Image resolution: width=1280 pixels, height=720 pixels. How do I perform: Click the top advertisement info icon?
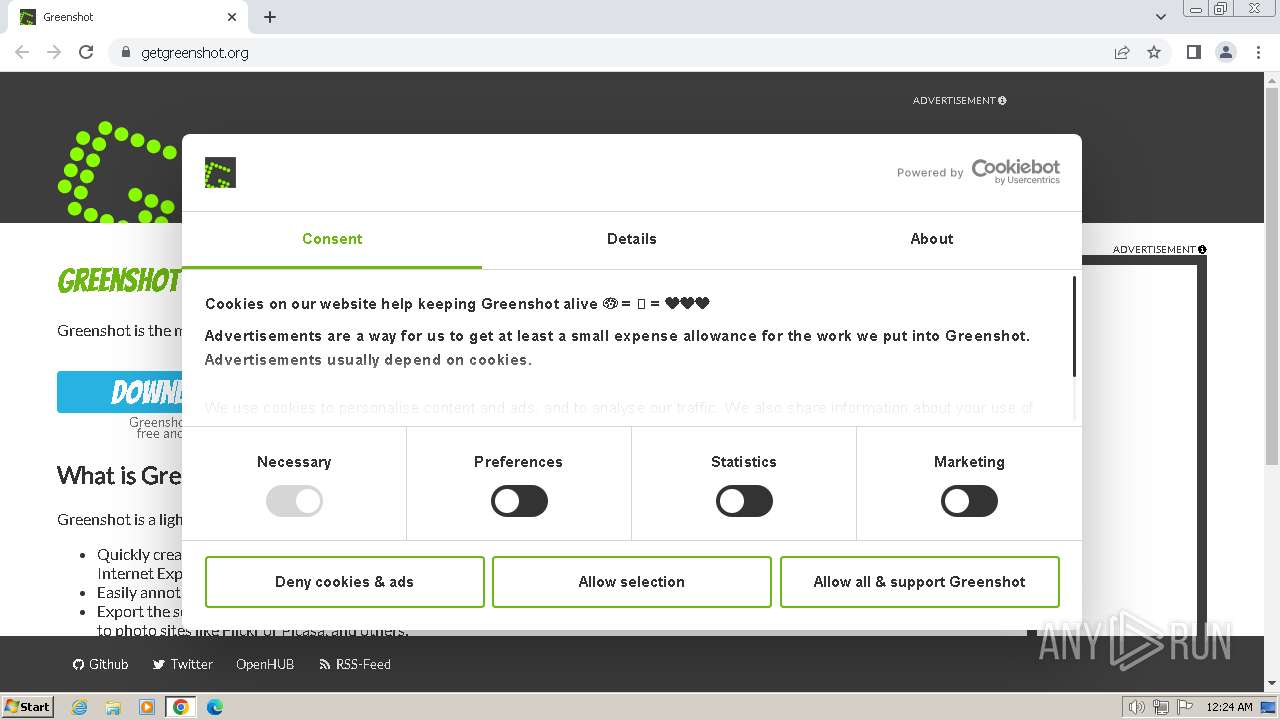1002,100
